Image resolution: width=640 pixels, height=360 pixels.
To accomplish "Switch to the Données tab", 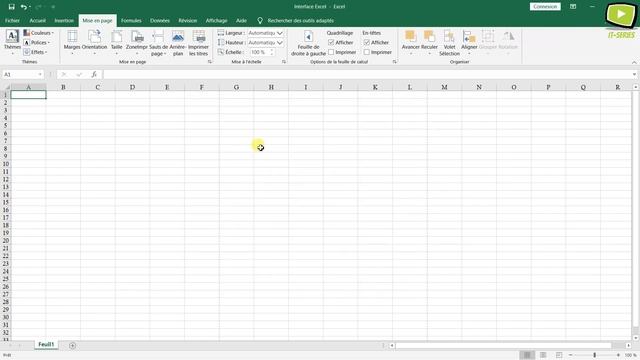I will (x=160, y=20).
